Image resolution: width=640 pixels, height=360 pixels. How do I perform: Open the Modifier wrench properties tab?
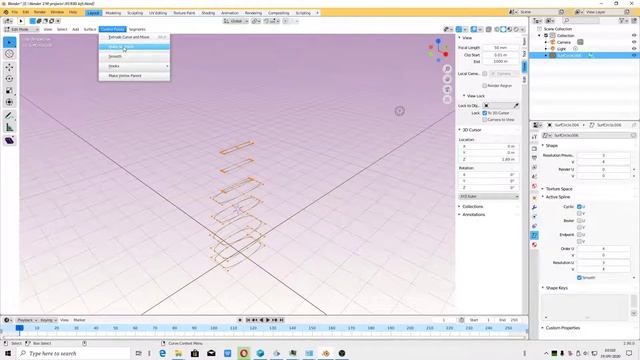(x=534, y=207)
